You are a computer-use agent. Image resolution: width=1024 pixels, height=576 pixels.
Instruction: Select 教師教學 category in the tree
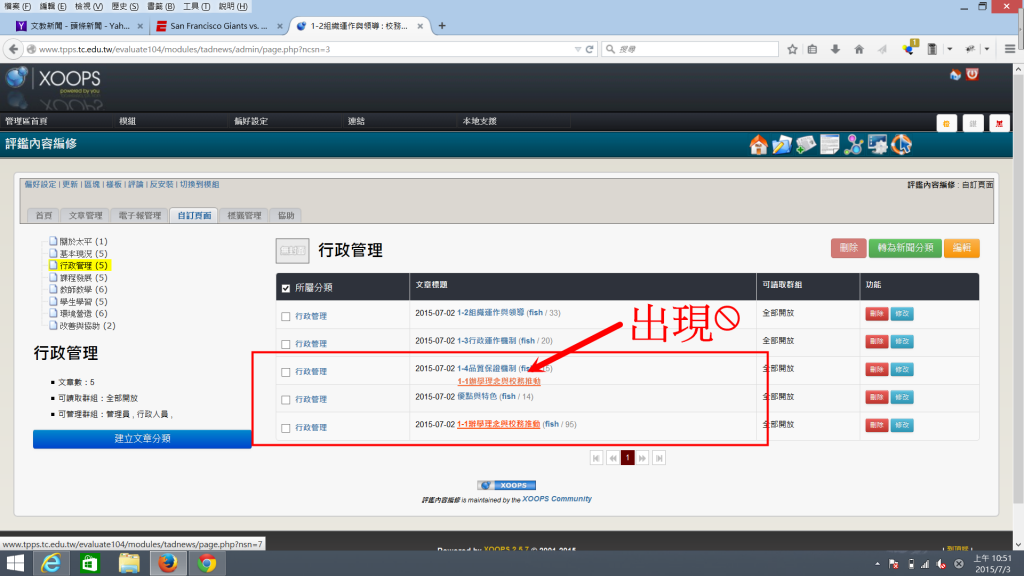pyautogui.click(x=78, y=290)
